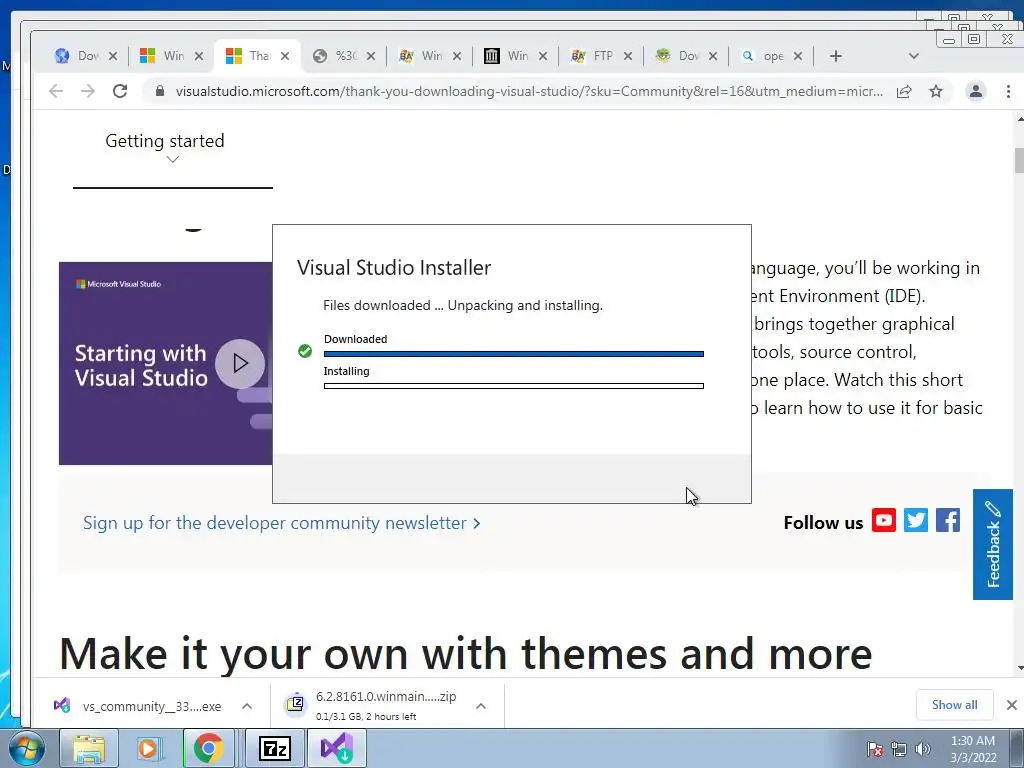
Task: Expand the Getting started section chevron
Action: (172, 159)
